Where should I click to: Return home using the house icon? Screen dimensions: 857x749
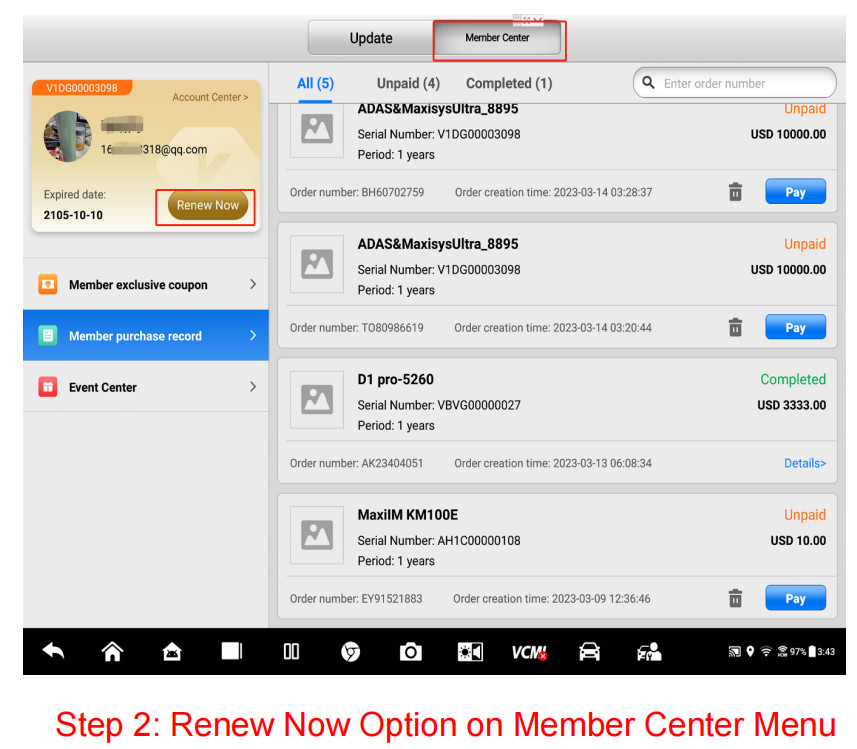(x=112, y=651)
